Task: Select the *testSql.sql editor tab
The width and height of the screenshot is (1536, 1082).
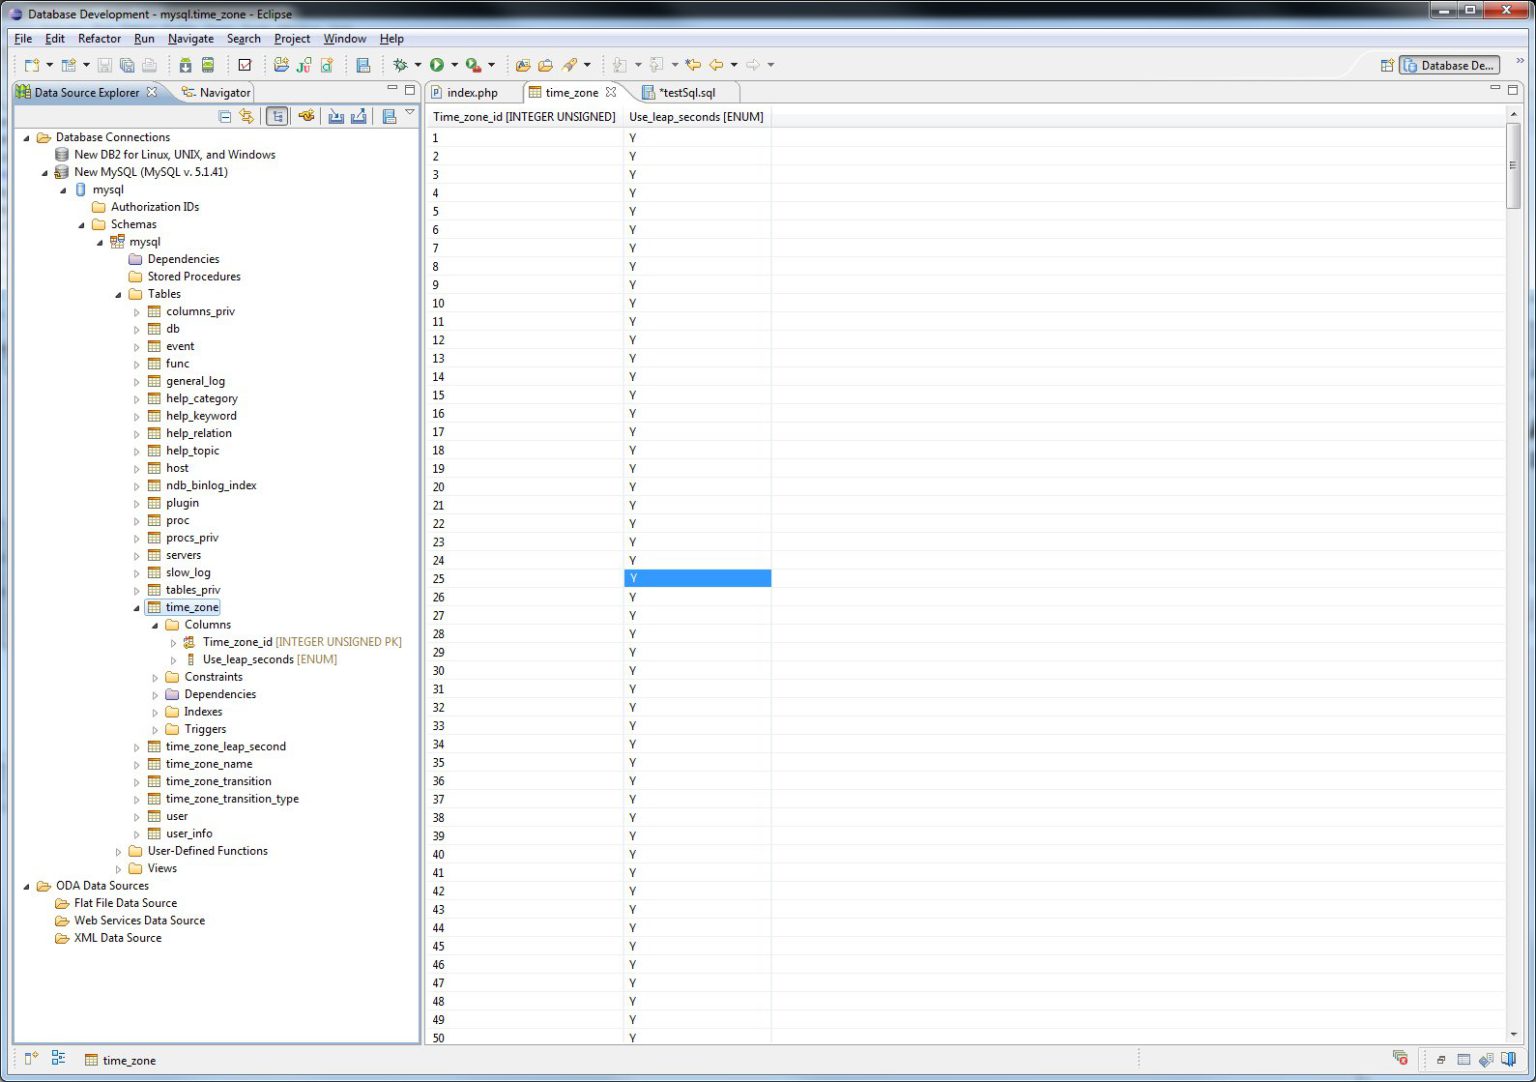Action: [x=687, y=92]
